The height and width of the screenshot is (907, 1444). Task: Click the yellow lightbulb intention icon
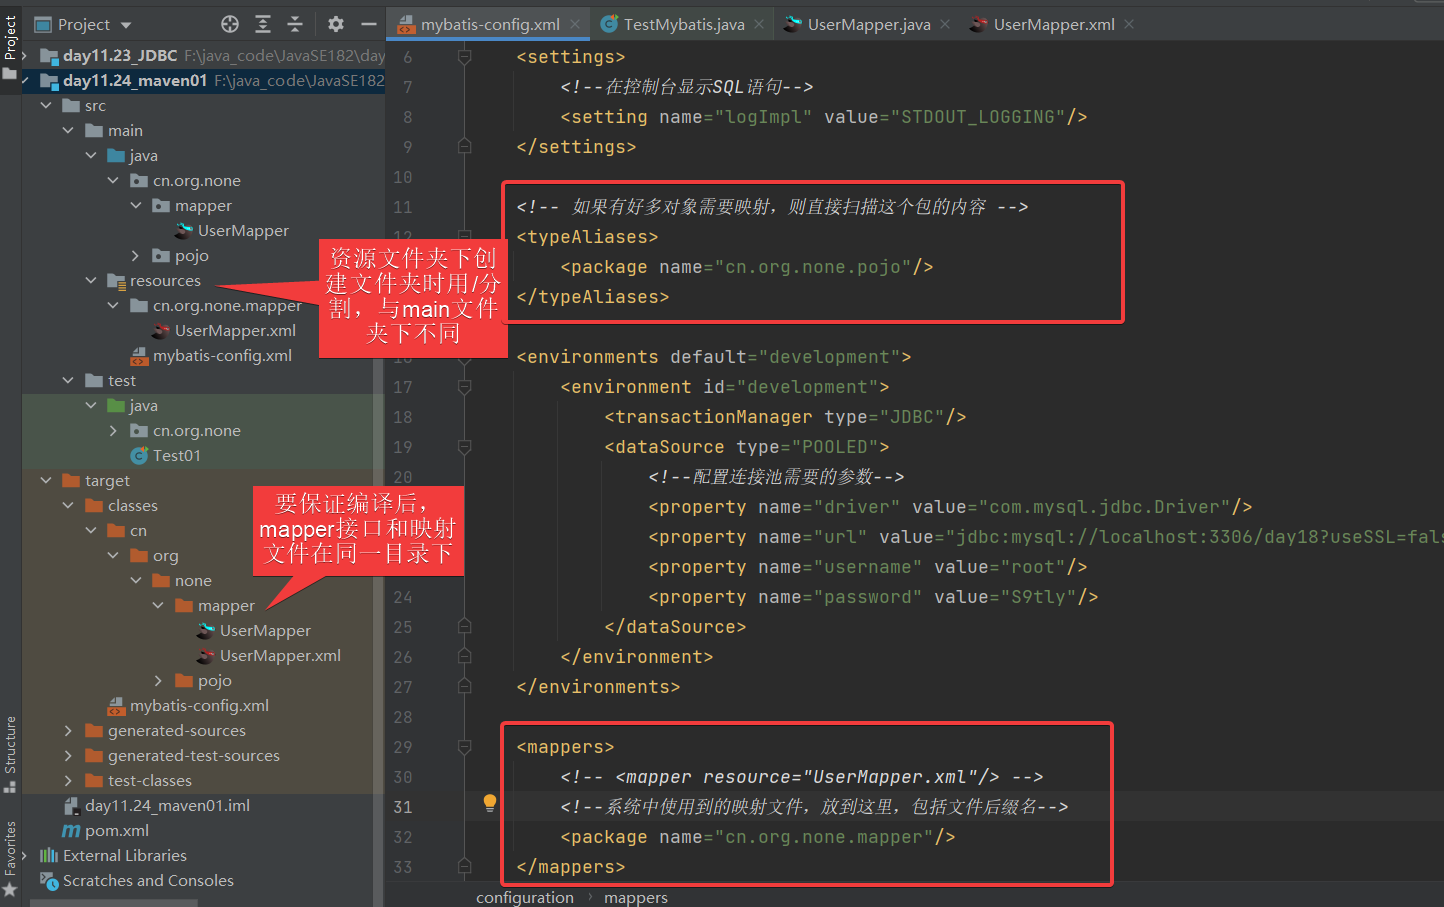tap(490, 802)
